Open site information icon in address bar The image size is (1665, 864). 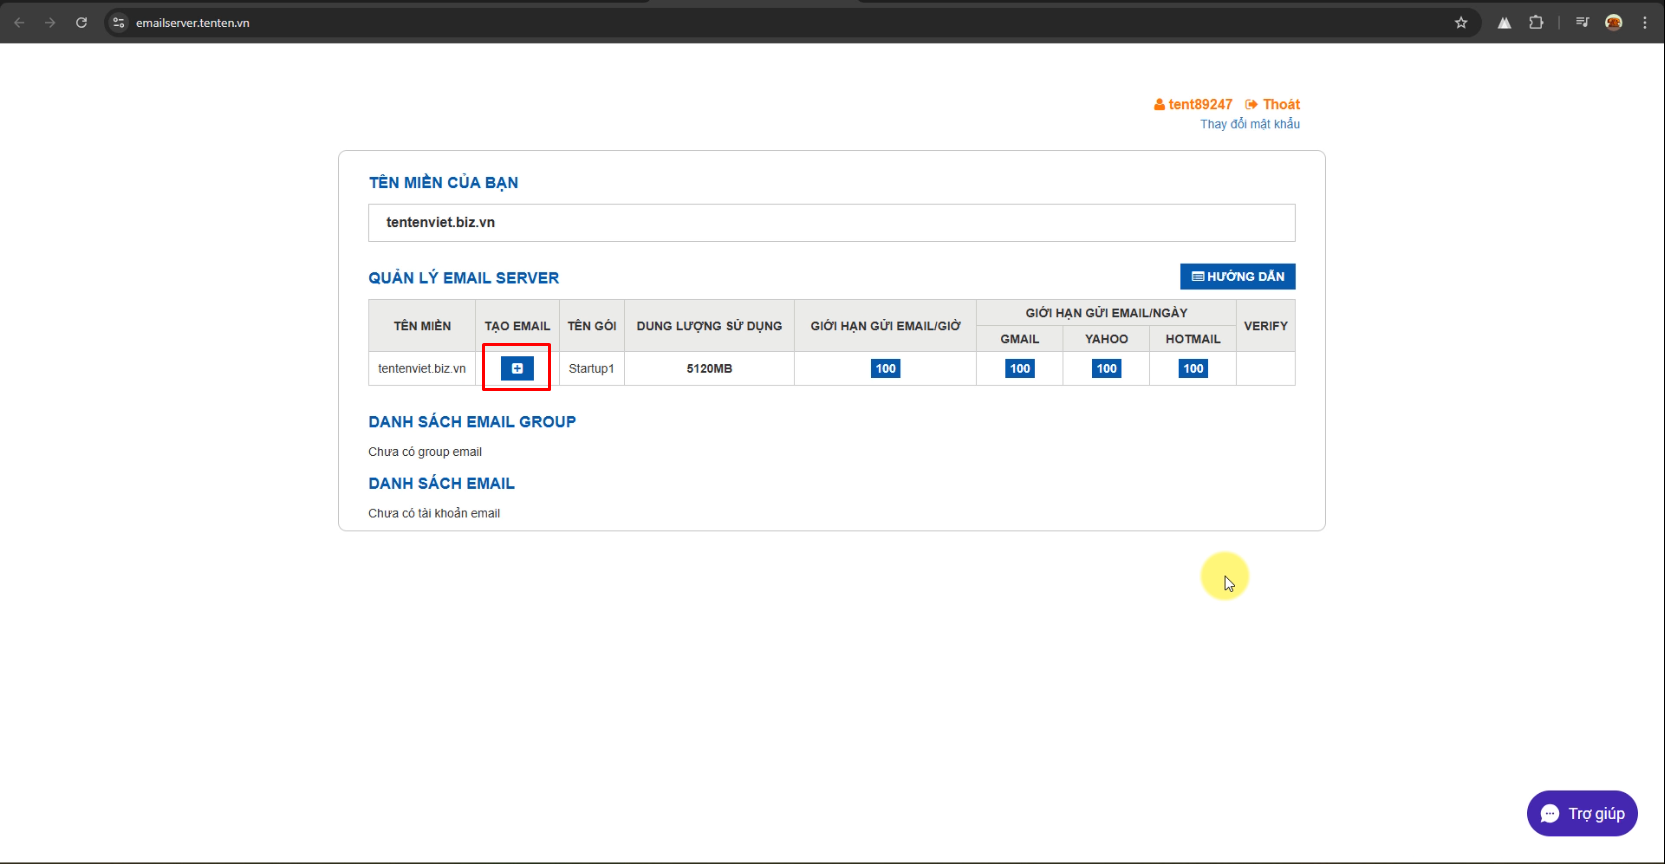tap(119, 22)
